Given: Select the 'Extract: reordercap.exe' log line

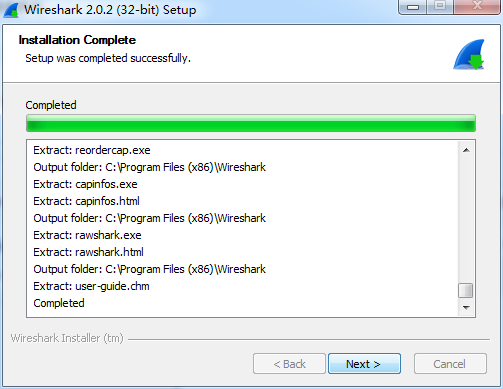Looking at the screenshot, I should (x=92, y=150).
